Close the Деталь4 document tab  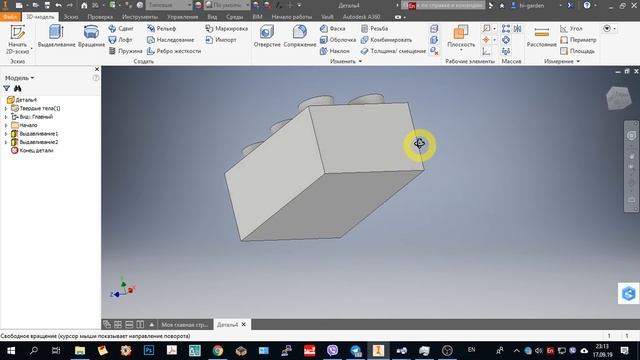tap(244, 324)
